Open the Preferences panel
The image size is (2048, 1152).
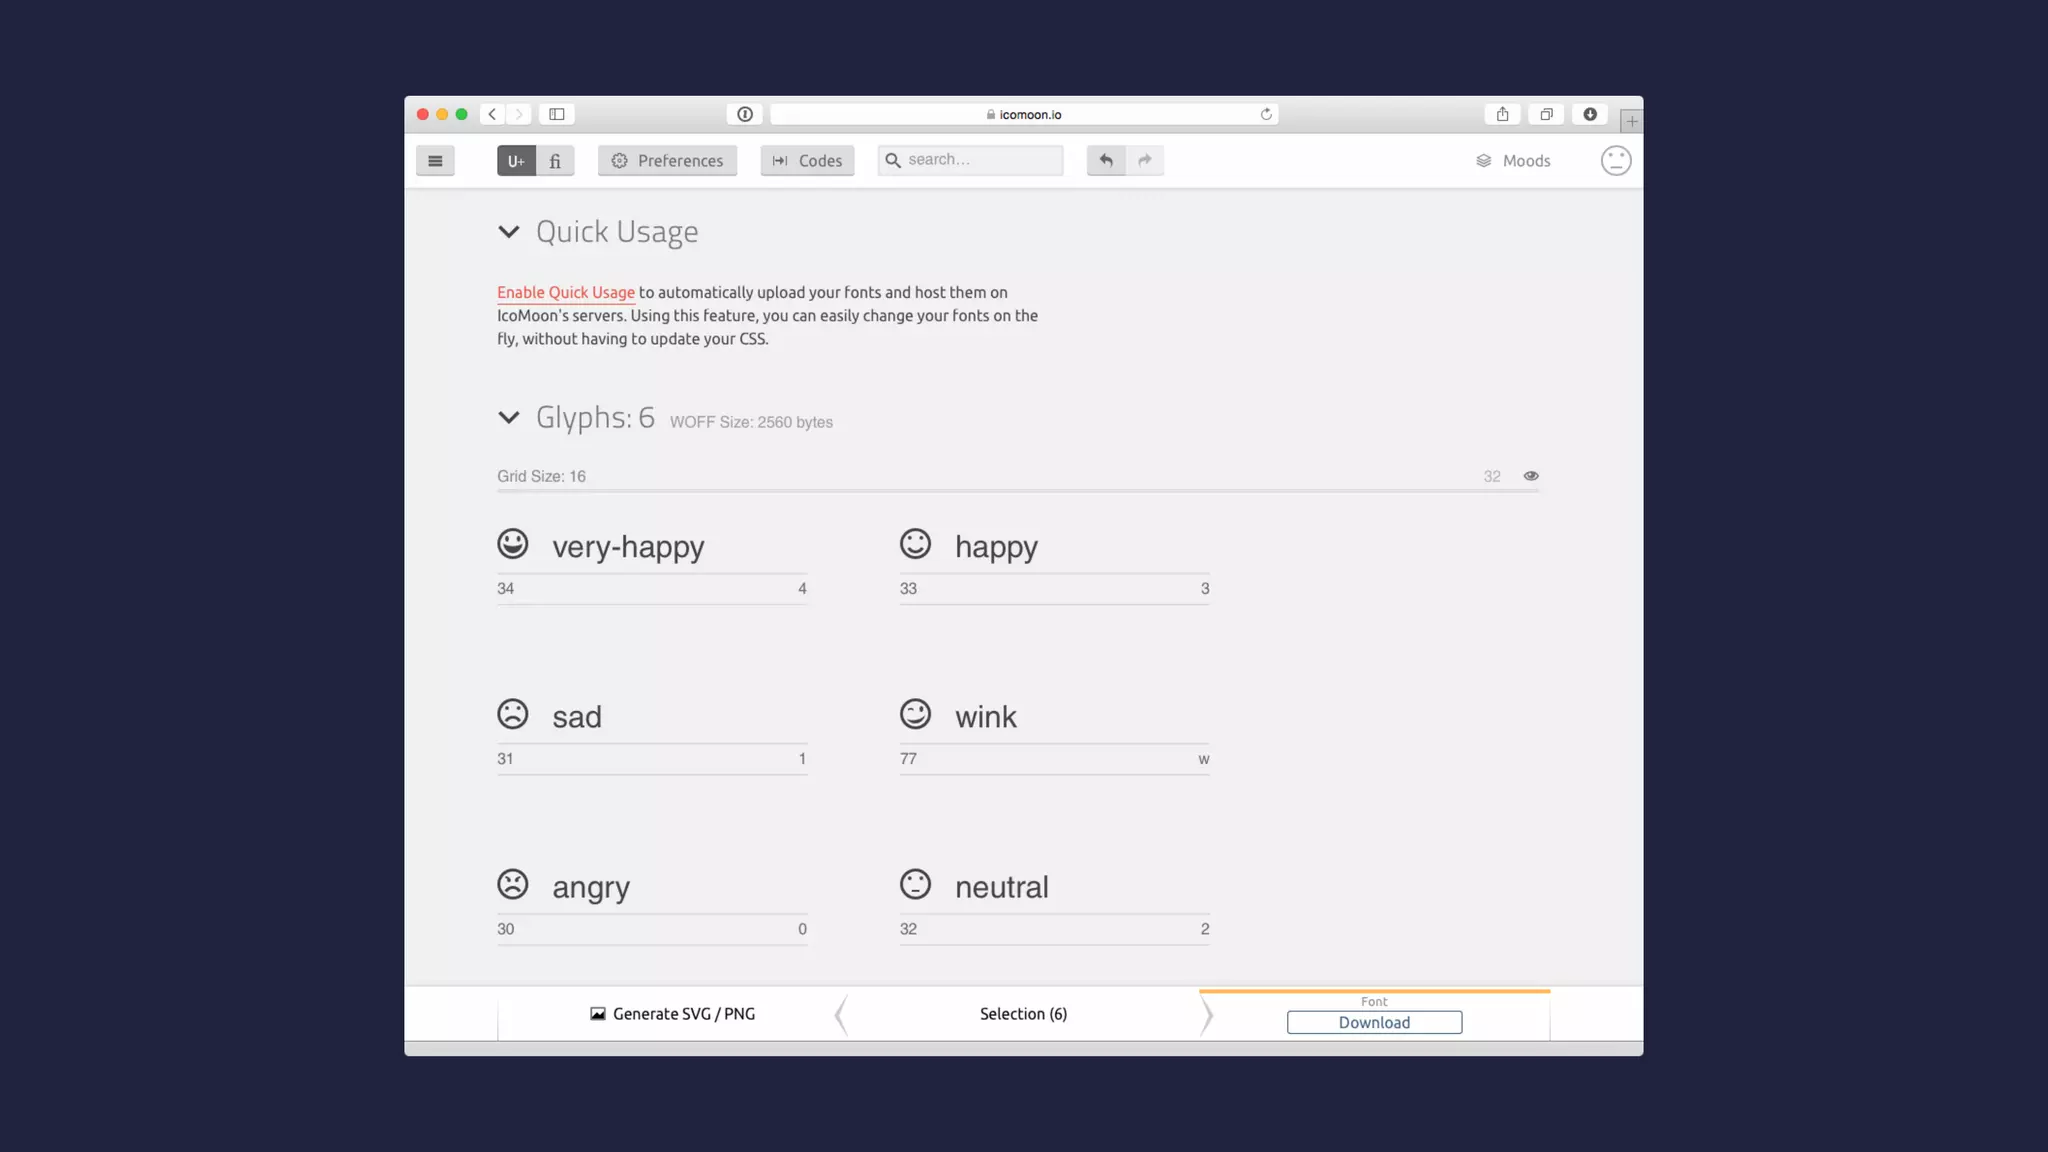[x=667, y=161]
